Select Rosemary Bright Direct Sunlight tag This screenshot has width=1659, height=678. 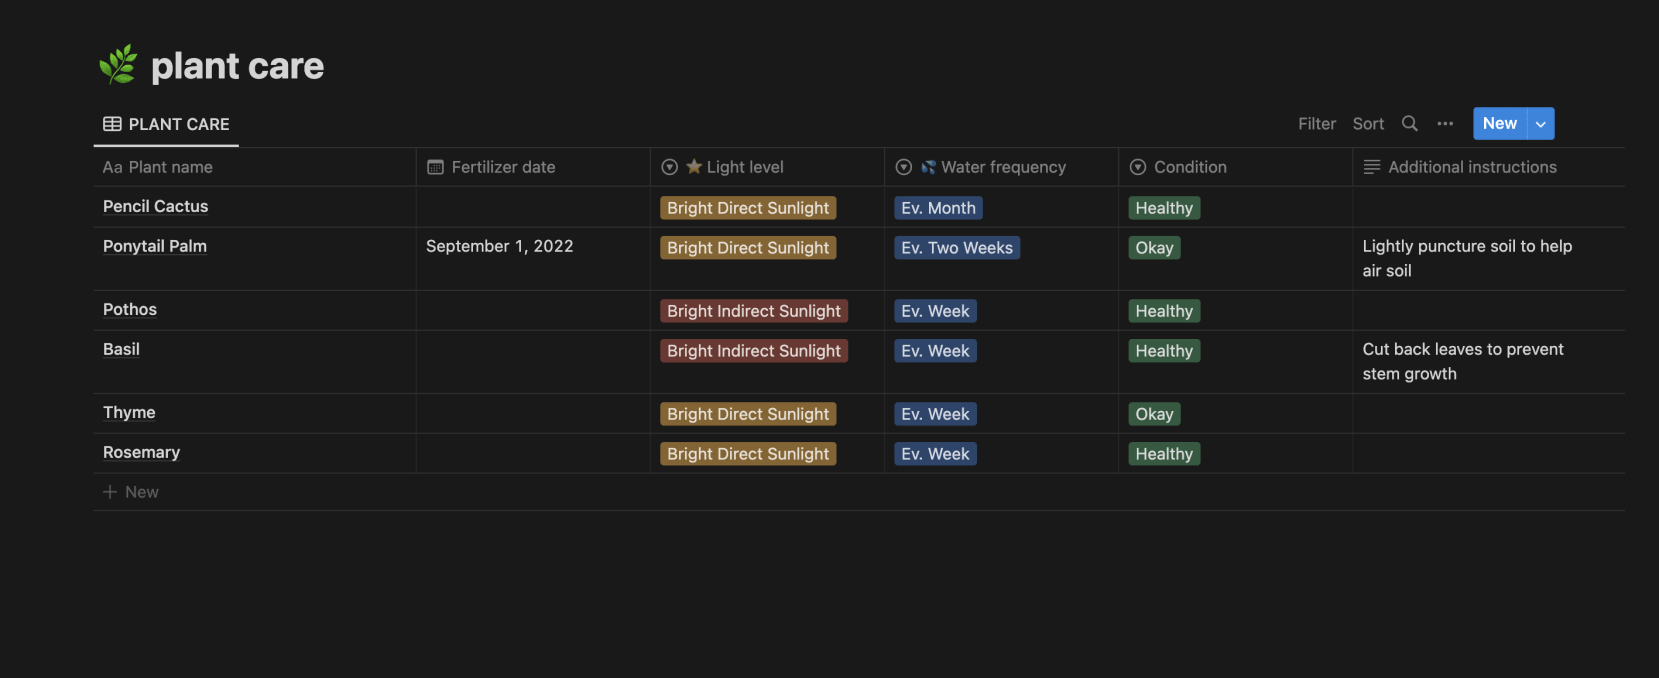click(748, 454)
